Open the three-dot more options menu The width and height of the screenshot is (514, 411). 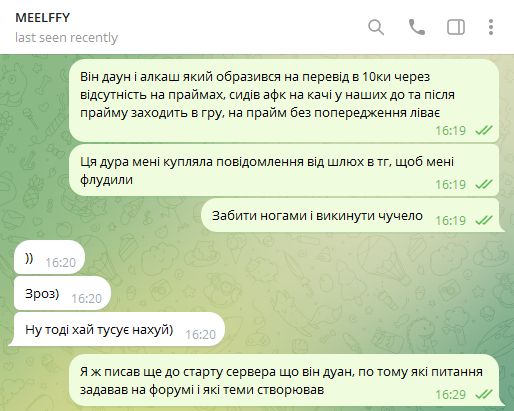tap(491, 27)
